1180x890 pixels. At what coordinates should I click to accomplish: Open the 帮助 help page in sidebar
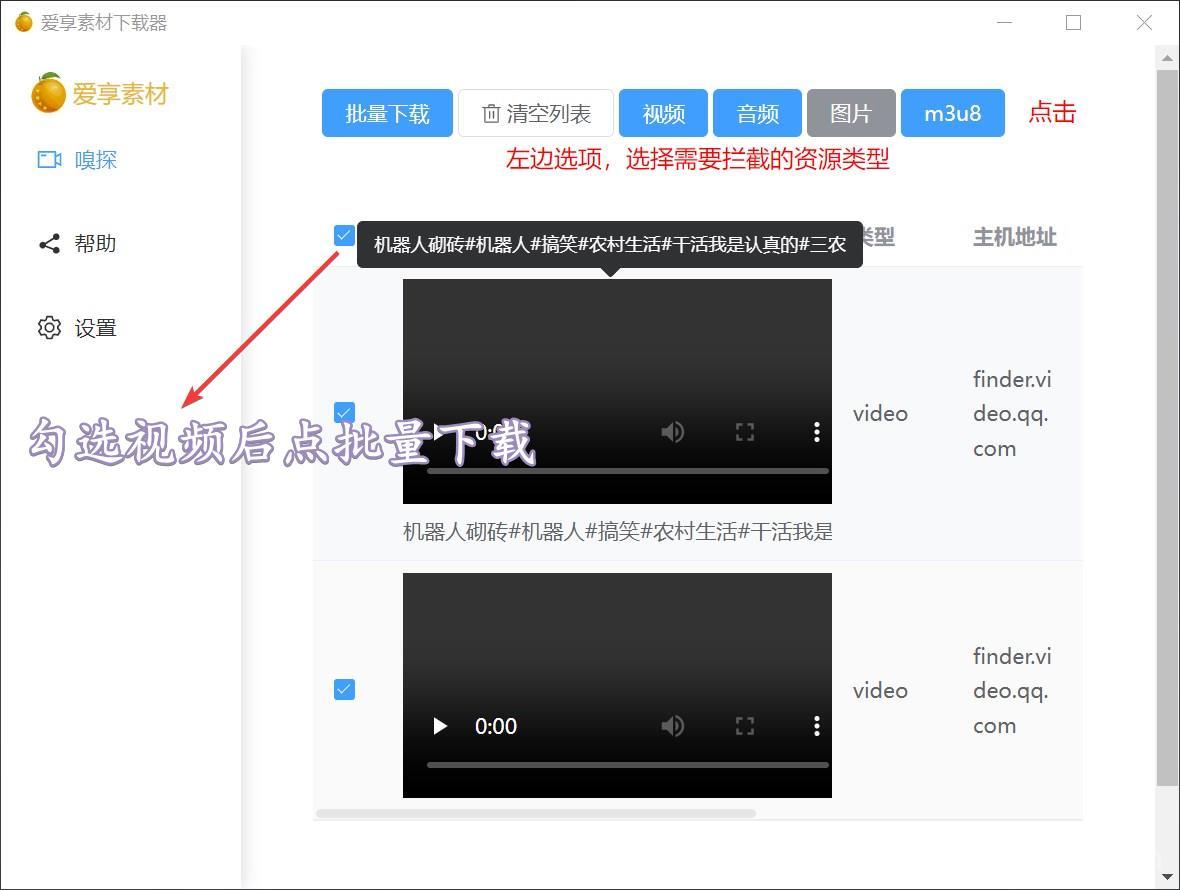[x=78, y=244]
